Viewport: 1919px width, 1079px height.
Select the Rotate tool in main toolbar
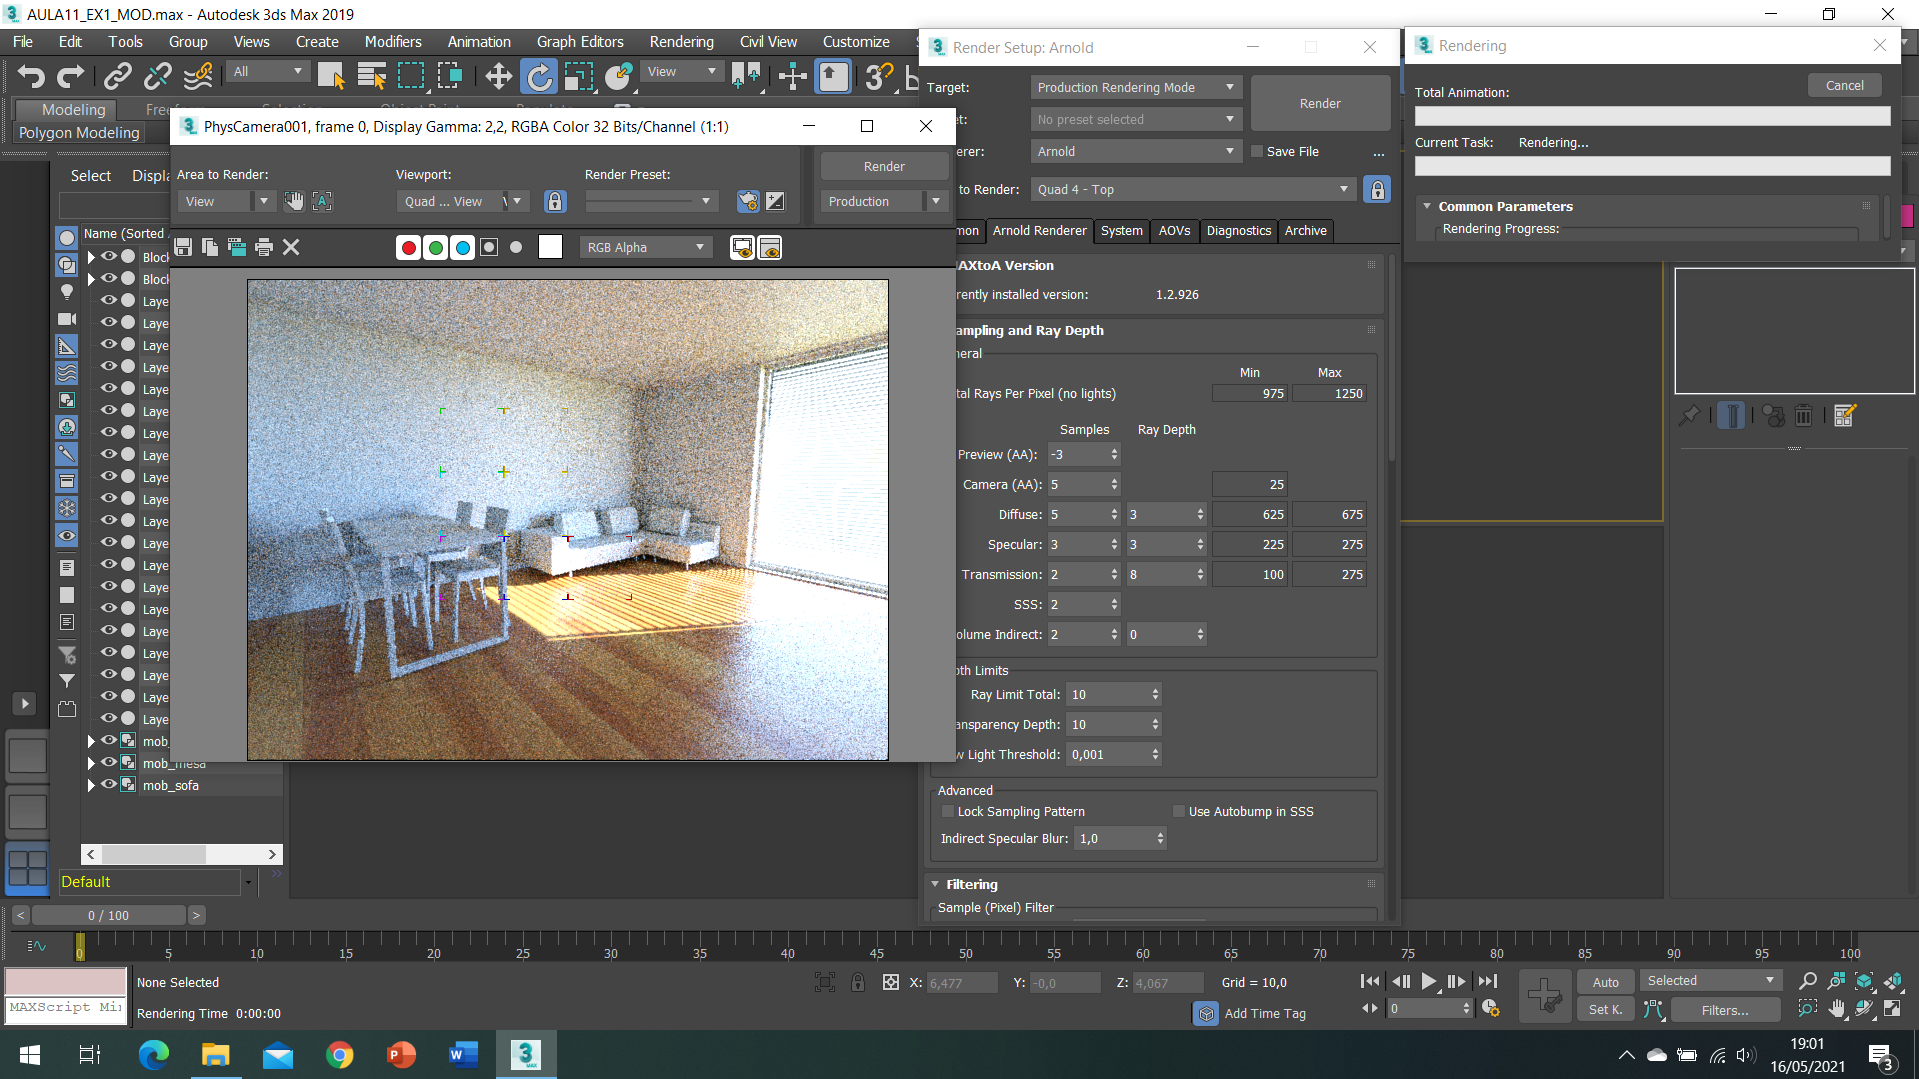[539, 76]
